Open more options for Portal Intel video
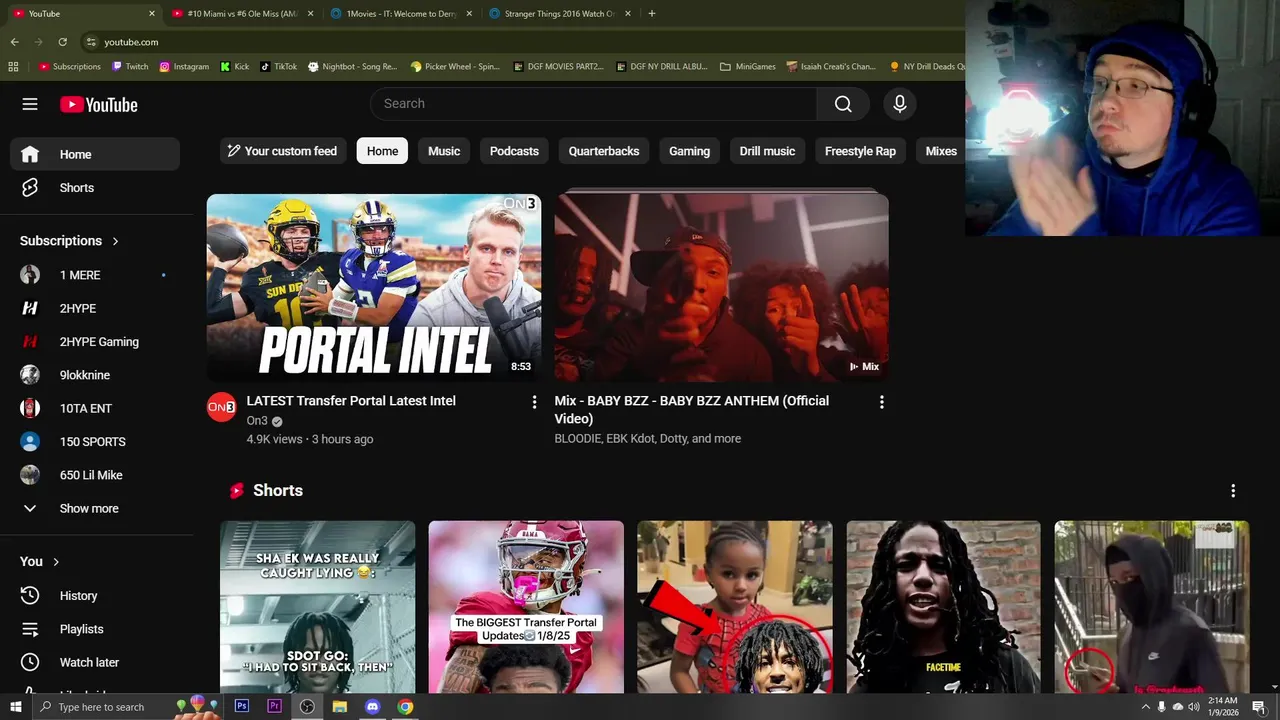1280x720 pixels. pyautogui.click(x=534, y=402)
